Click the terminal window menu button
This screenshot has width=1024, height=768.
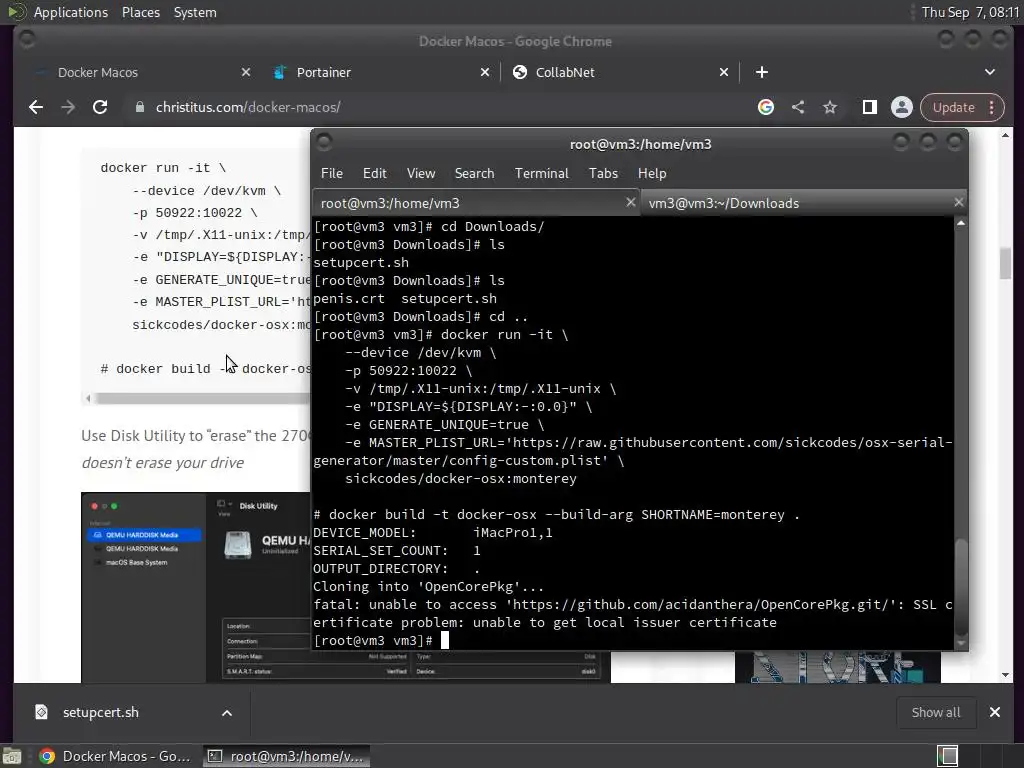pos(325,142)
